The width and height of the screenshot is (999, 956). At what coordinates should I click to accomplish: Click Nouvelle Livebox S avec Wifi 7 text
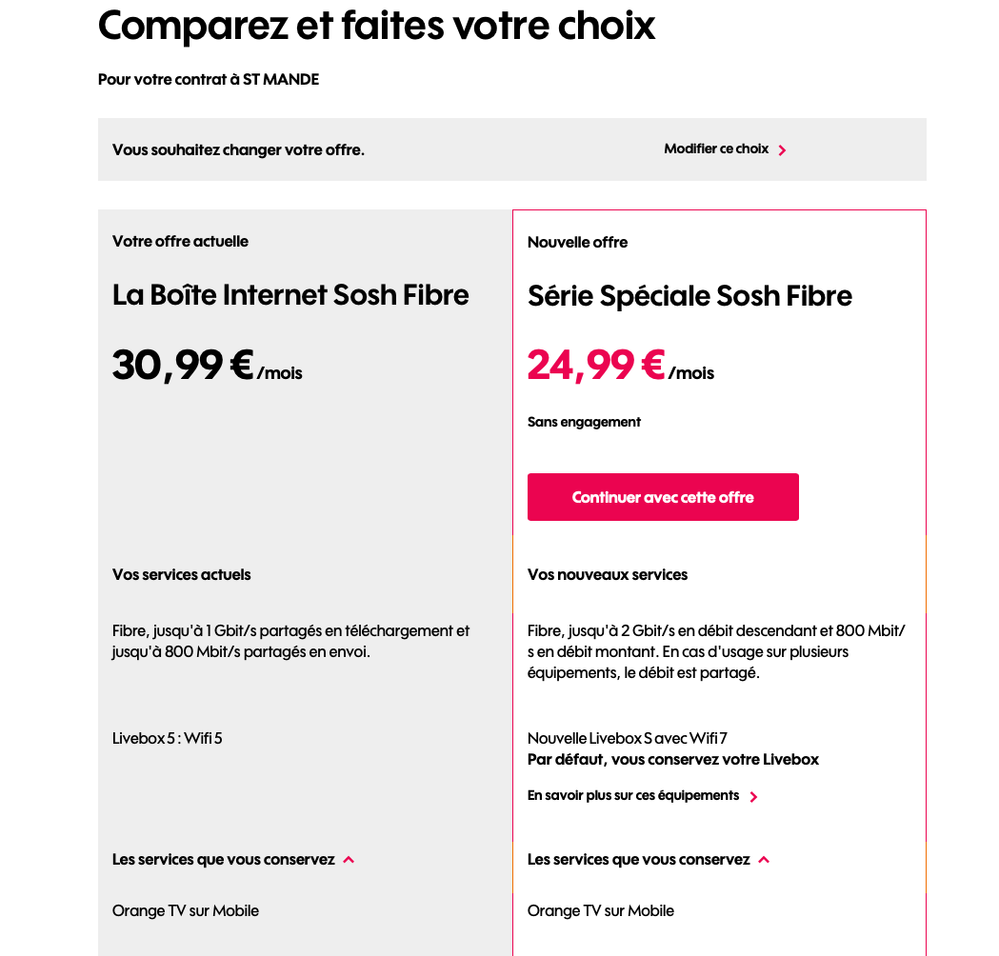[627, 738]
